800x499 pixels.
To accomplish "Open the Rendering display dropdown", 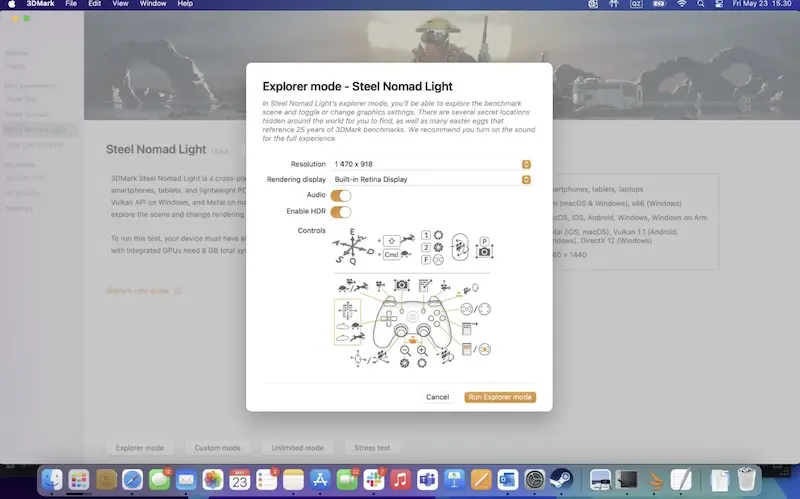I will [432, 179].
